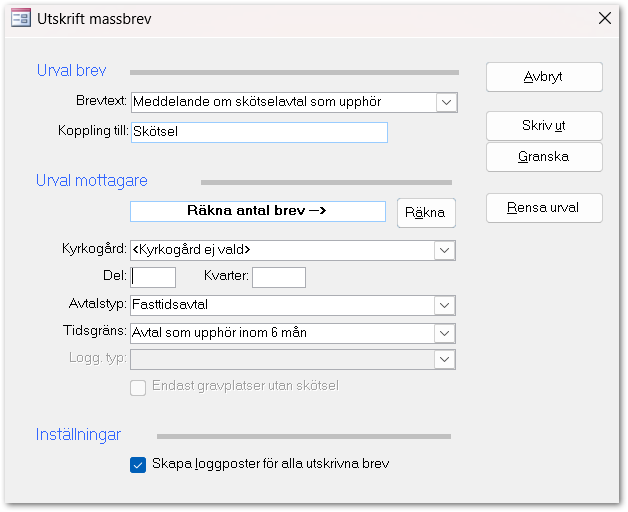Open the Tidsgräns dropdown arrow
The width and height of the screenshot is (628, 512).
pyautogui.click(x=446, y=334)
